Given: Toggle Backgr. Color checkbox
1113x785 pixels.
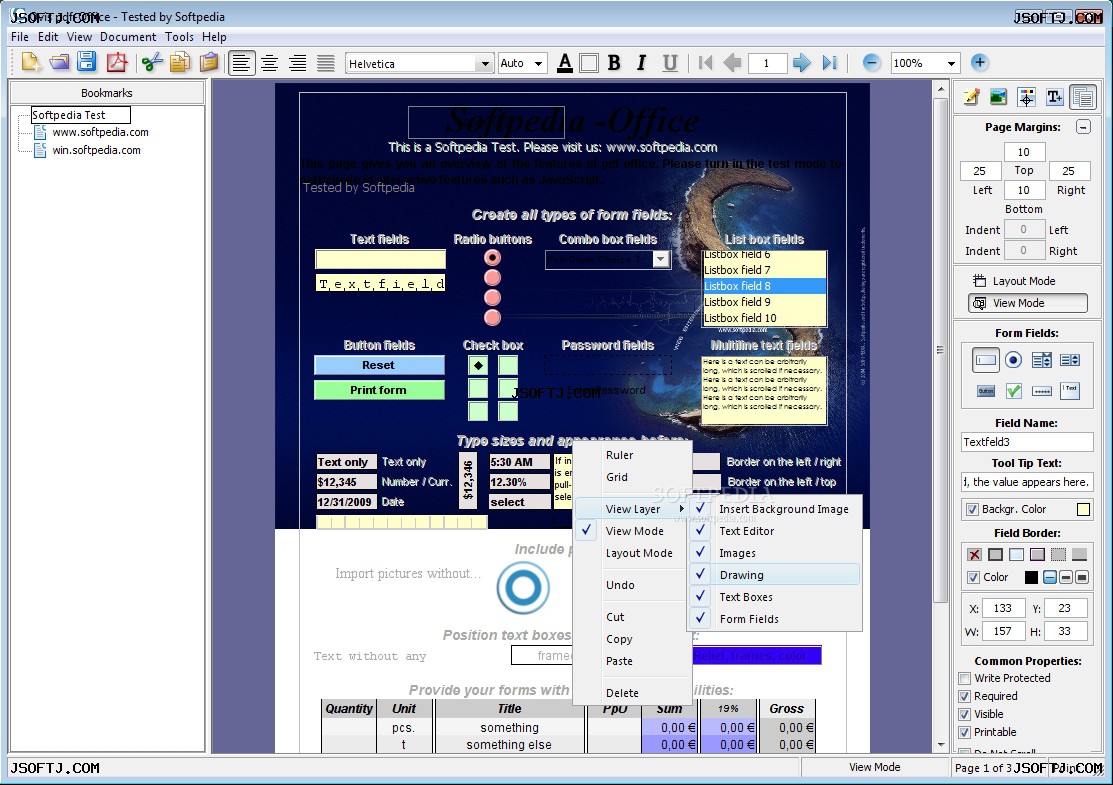Looking at the screenshot, I should pos(972,509).
